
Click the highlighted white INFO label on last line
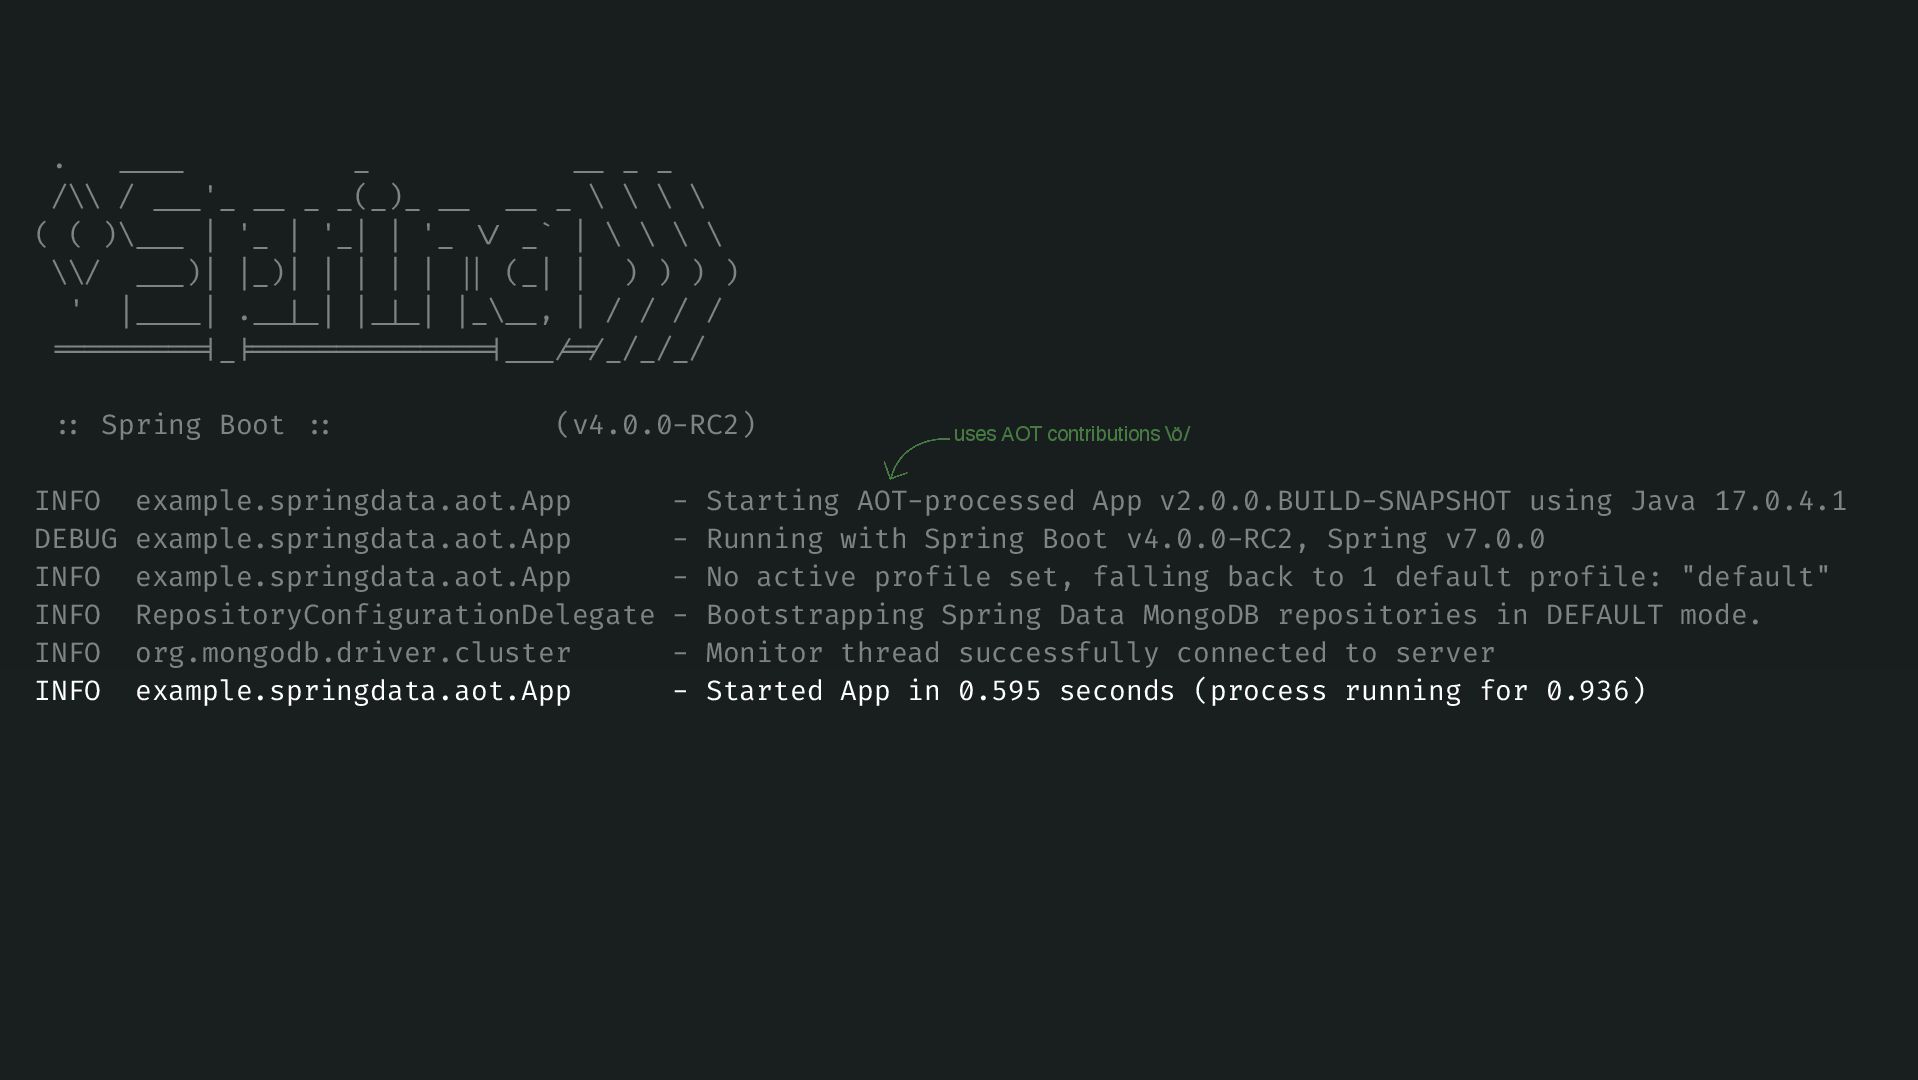(x=67, y=691)
